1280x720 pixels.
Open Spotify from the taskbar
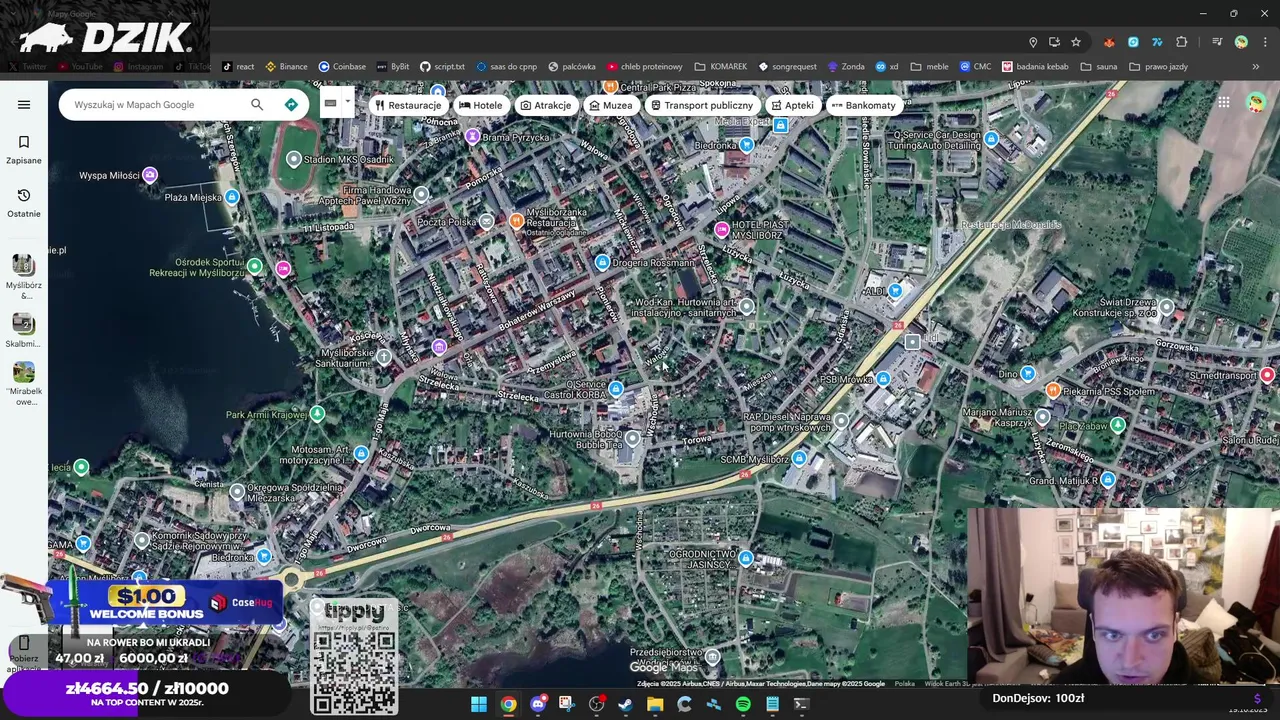click(743, 704)
